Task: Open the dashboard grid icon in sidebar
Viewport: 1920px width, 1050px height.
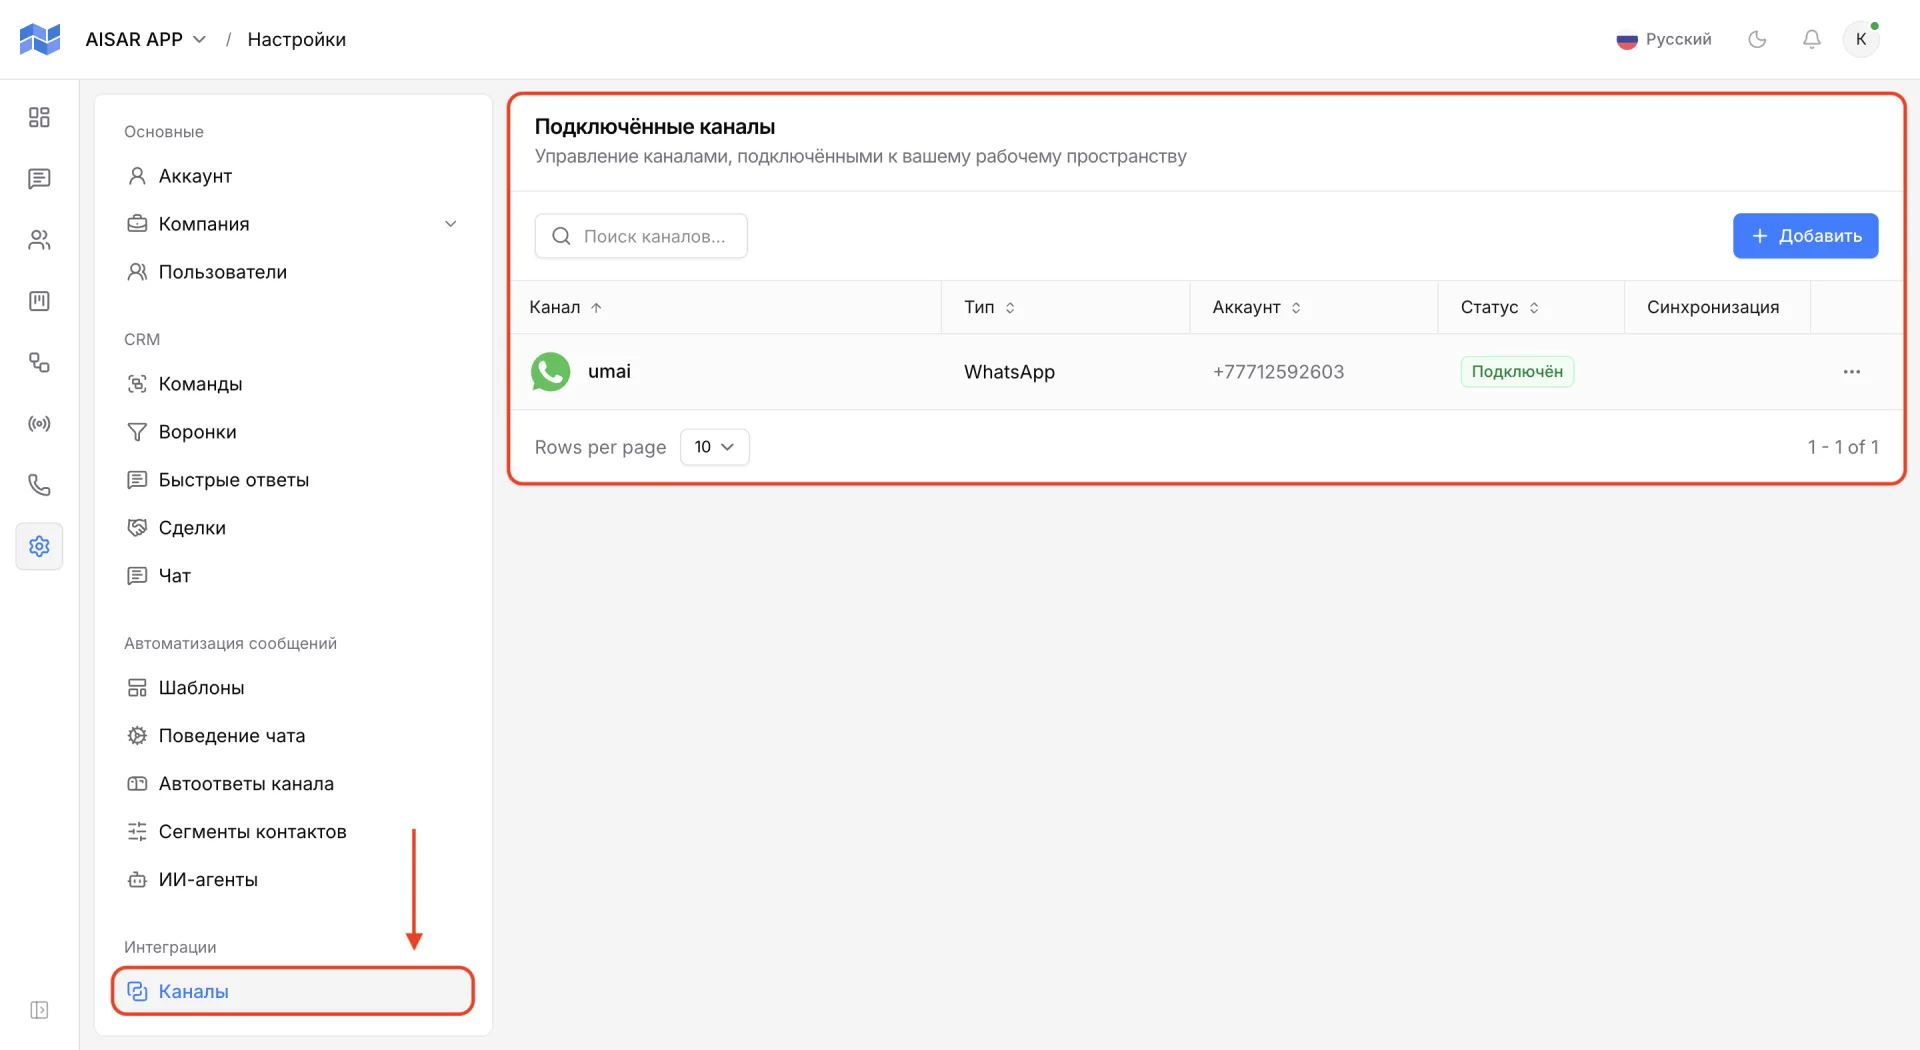Action: pyautogui.click(x=39, y=117)
